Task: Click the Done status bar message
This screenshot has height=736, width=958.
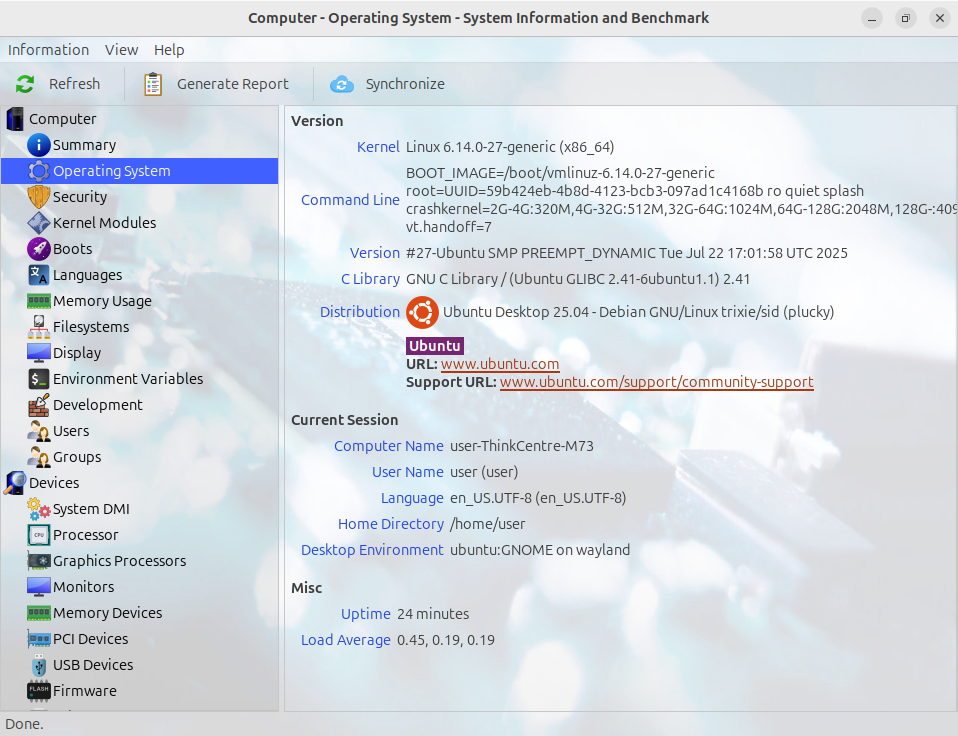Action: pyautogui.click(x=24, y=724)
